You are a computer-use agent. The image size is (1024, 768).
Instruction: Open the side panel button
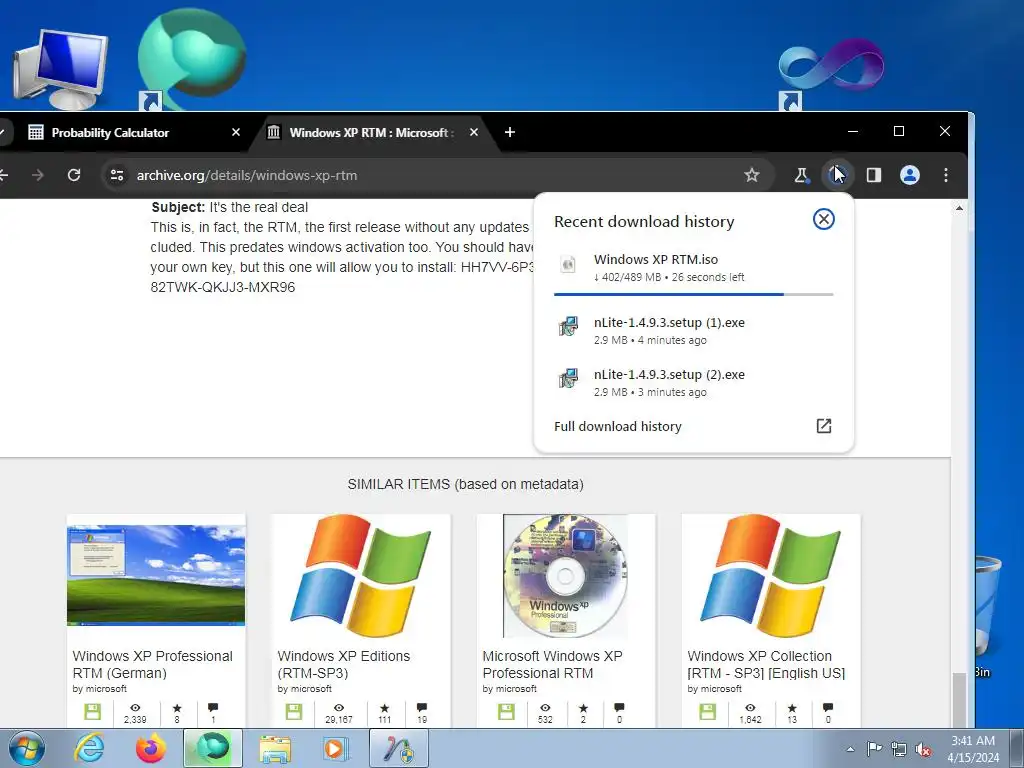click(874, 175)
